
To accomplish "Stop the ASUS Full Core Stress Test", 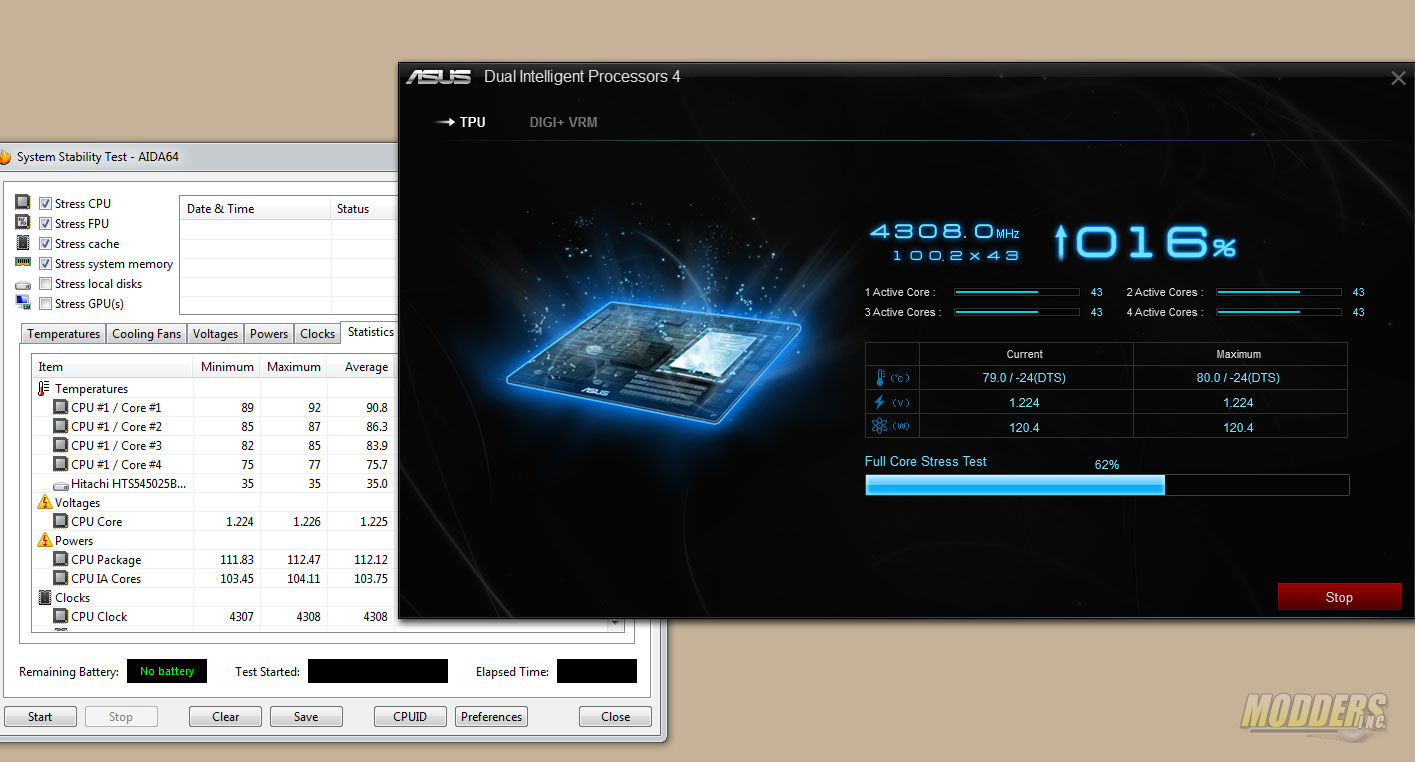I will 1339,597.
